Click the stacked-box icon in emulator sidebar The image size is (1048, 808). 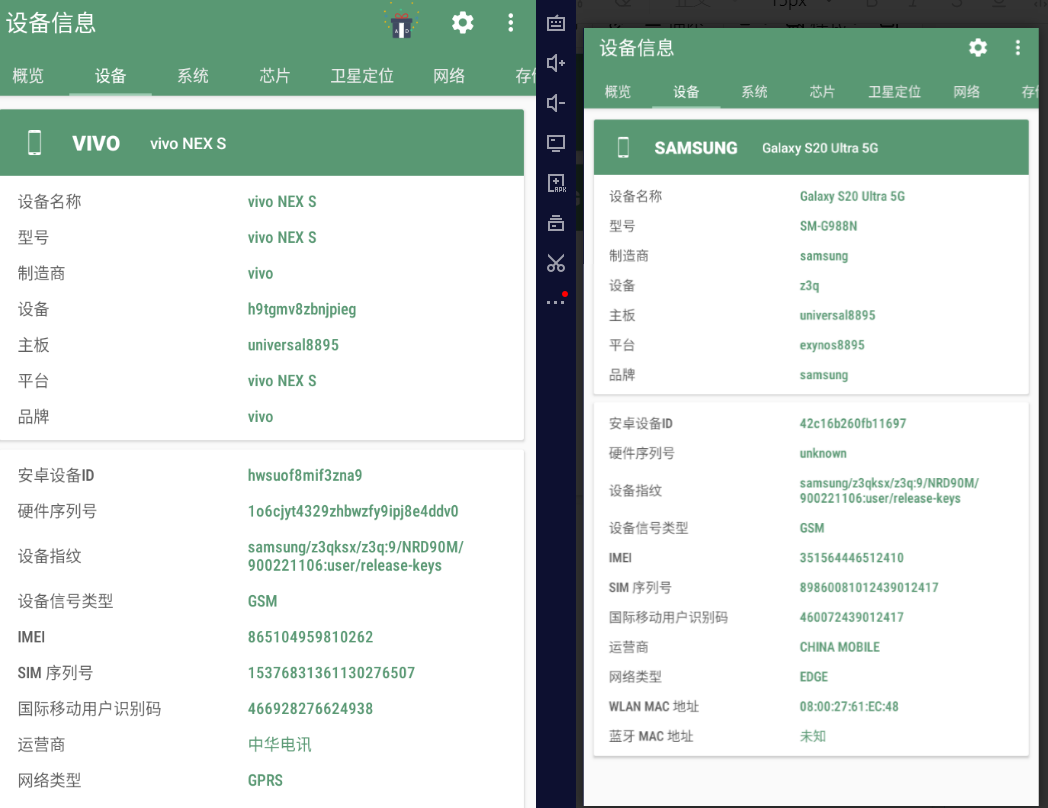coord(555,223)
